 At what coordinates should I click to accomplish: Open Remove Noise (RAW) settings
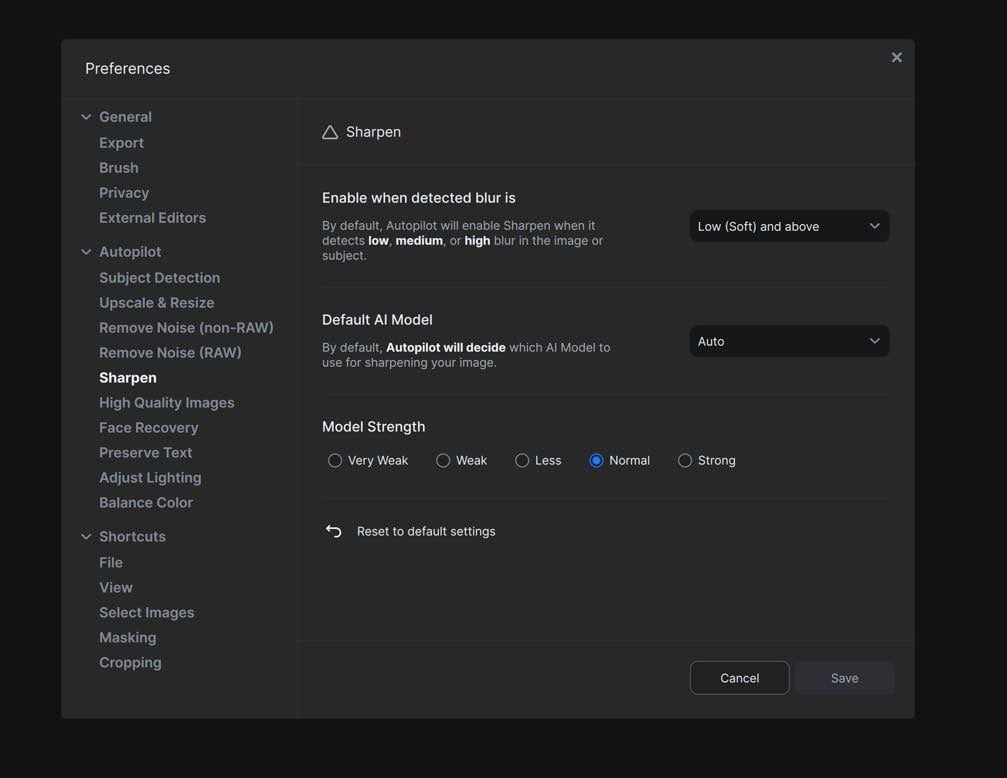point(170,353)
